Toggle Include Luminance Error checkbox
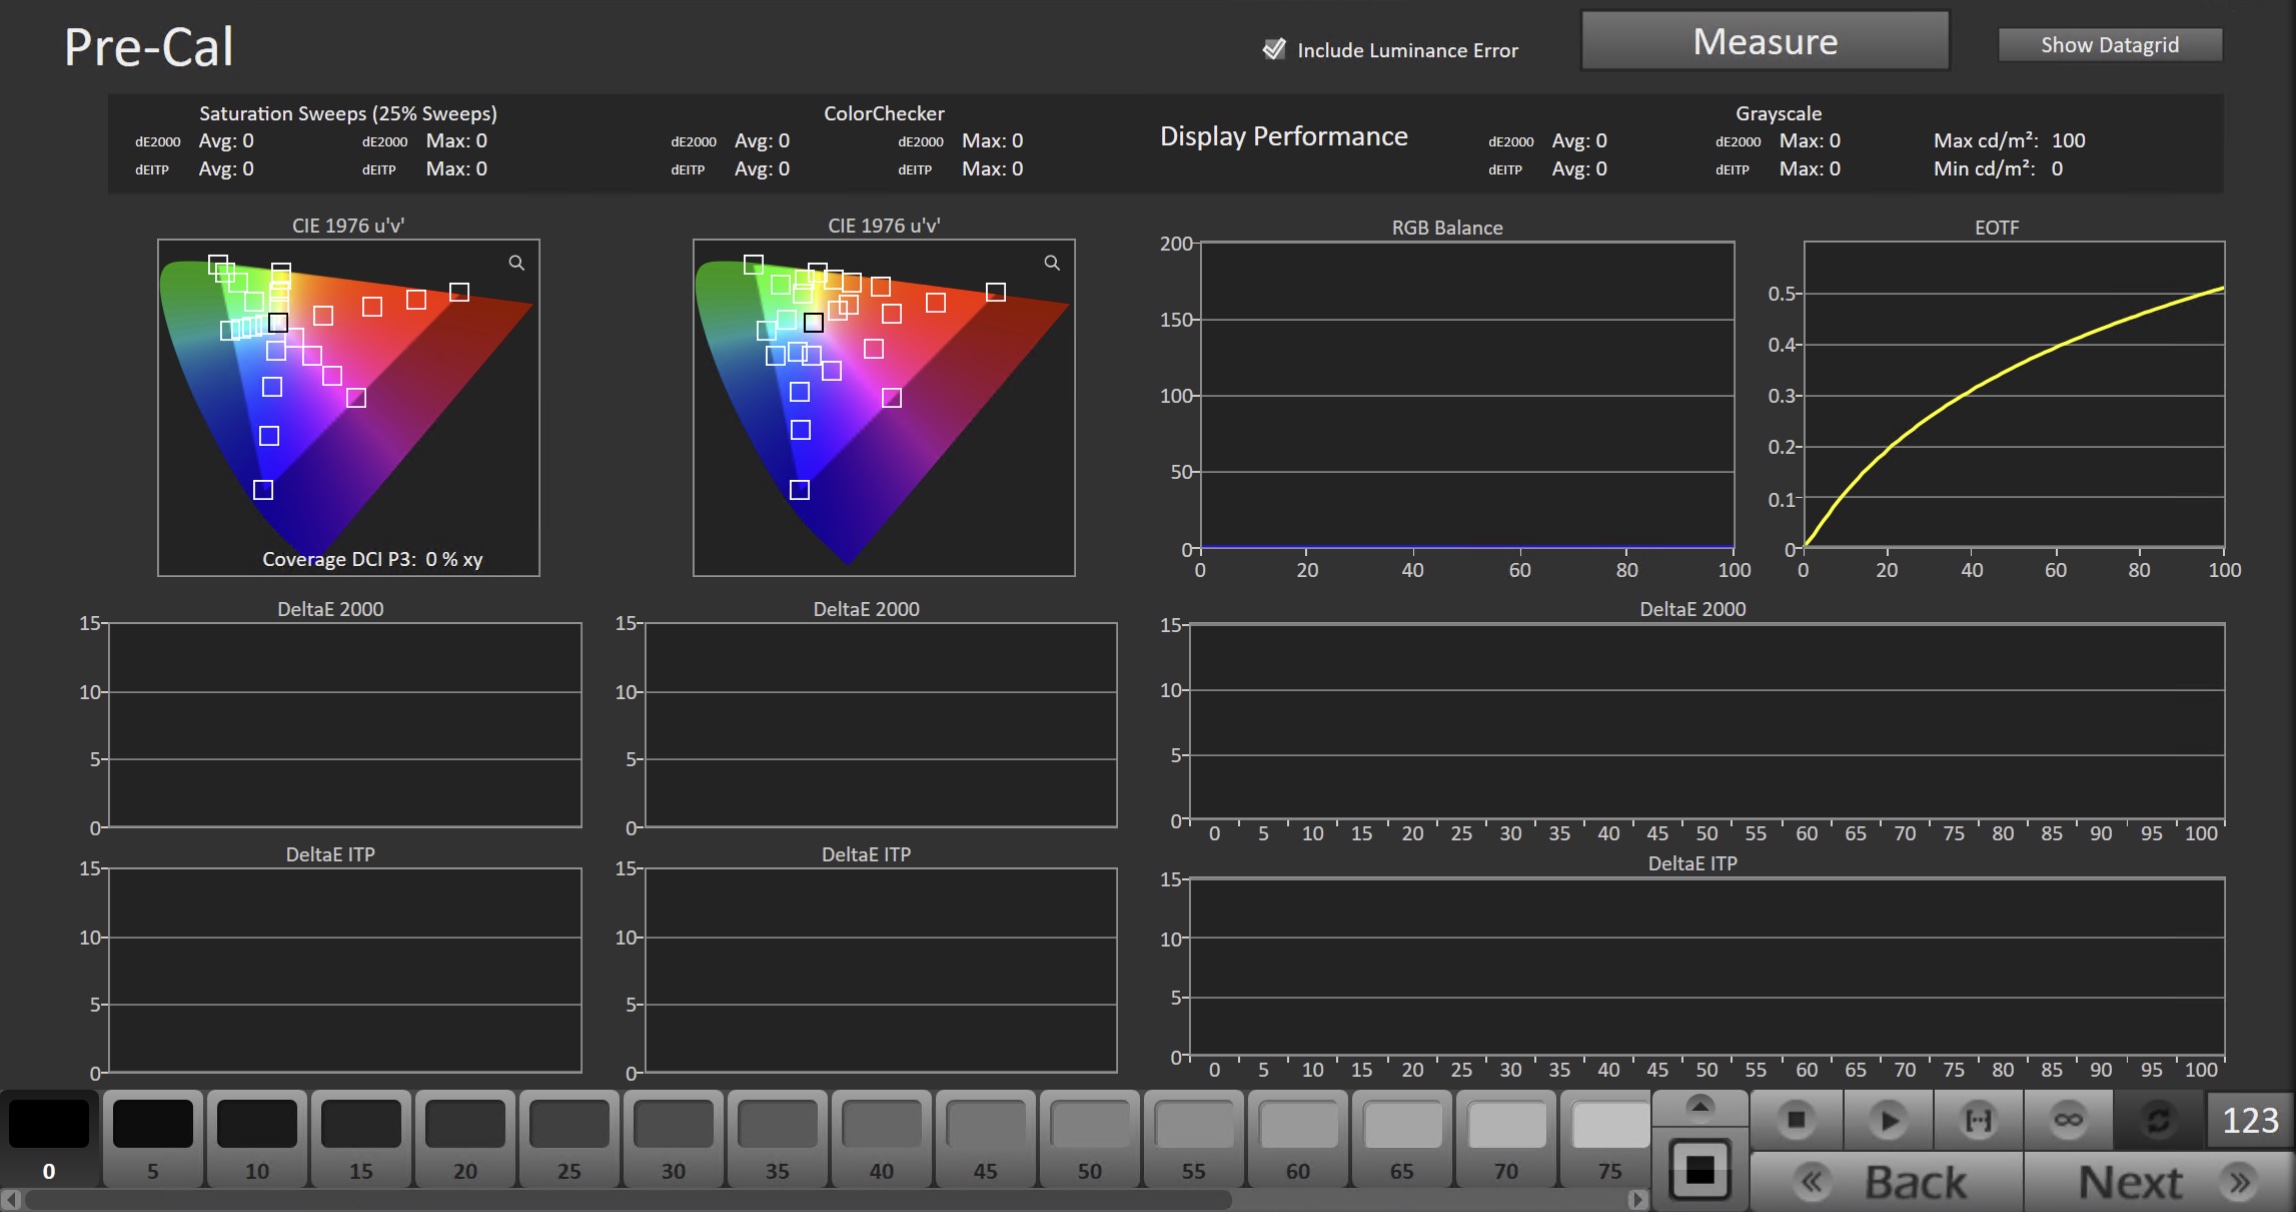Screen dimensions: 2296x1212 pyautogui.click(x=1274, y=49)
